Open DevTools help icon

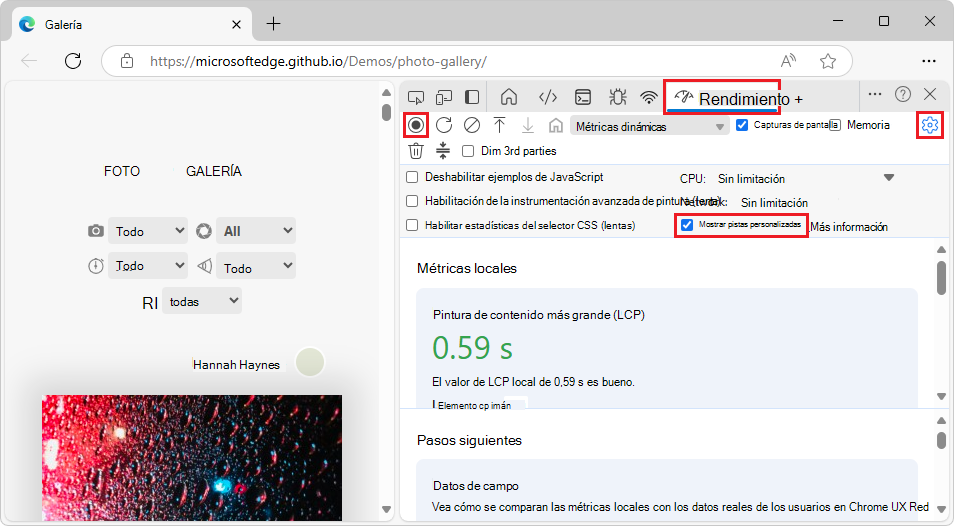pyautogui.click(x=903, y=94)
